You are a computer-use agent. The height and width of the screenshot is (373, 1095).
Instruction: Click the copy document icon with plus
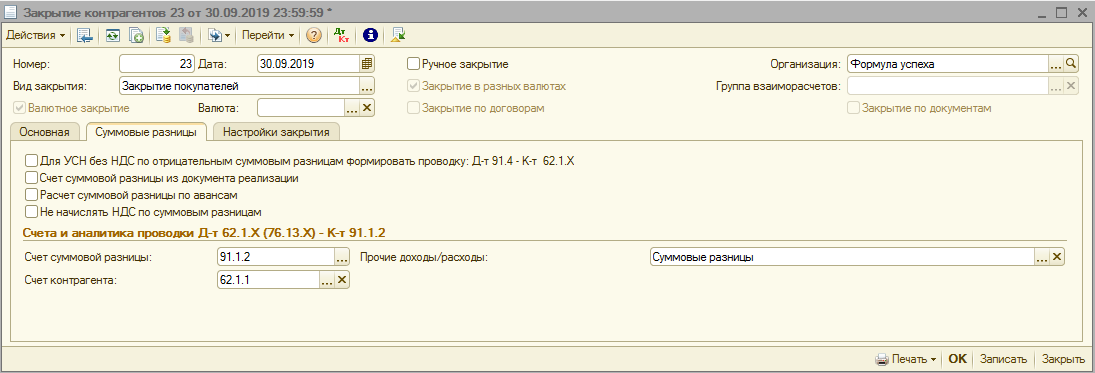(x=137, y=35)
